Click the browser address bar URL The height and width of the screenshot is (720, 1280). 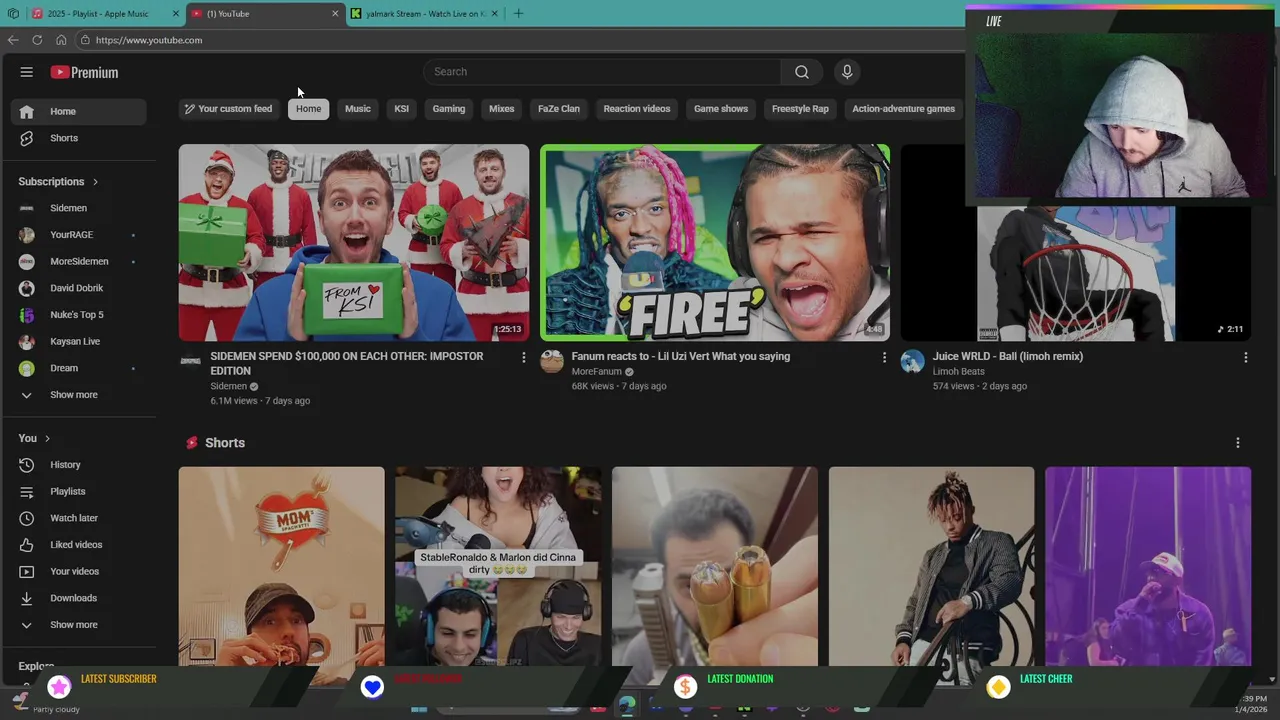[x=149, y=40]
